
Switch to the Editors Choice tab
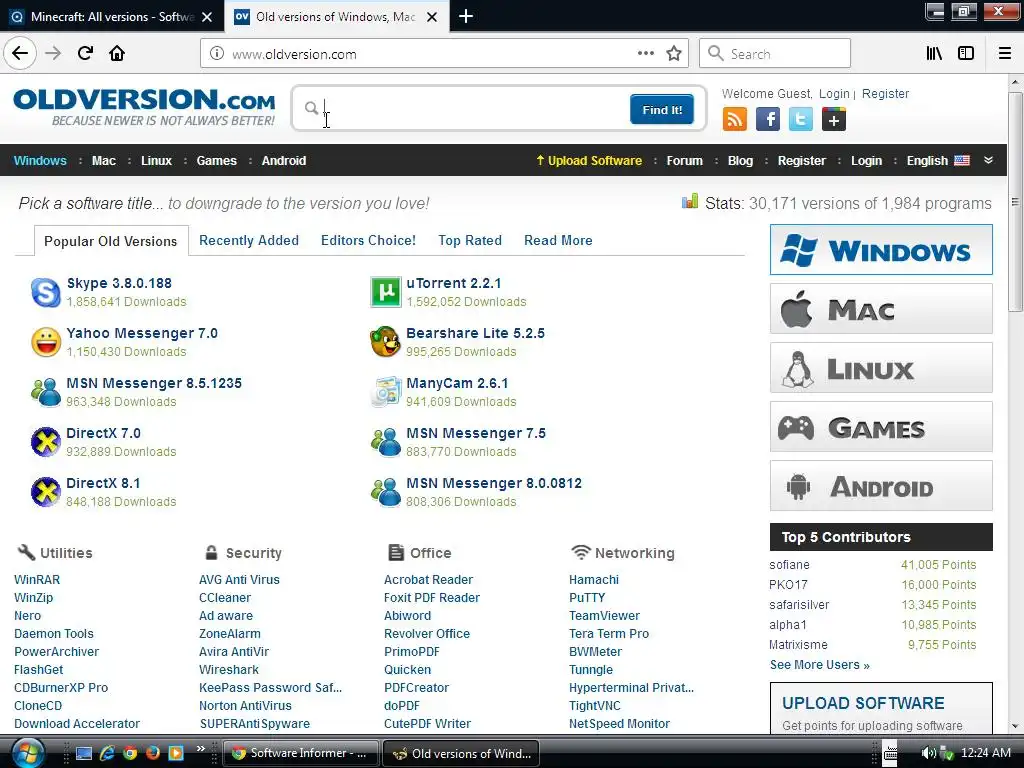pos(368,240)
